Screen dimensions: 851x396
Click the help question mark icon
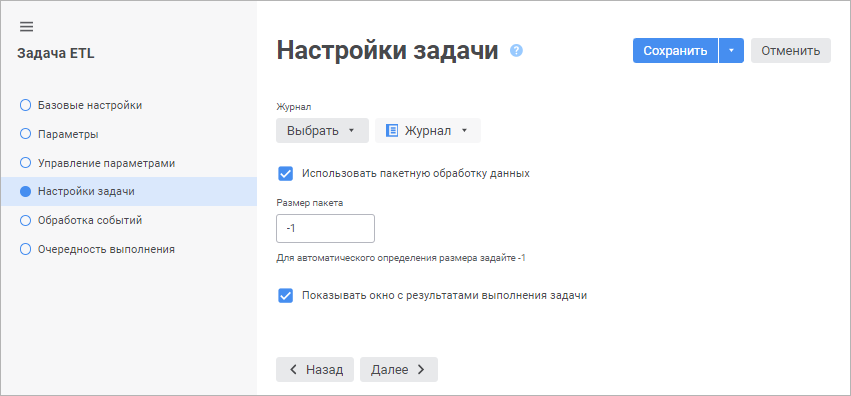516,50
